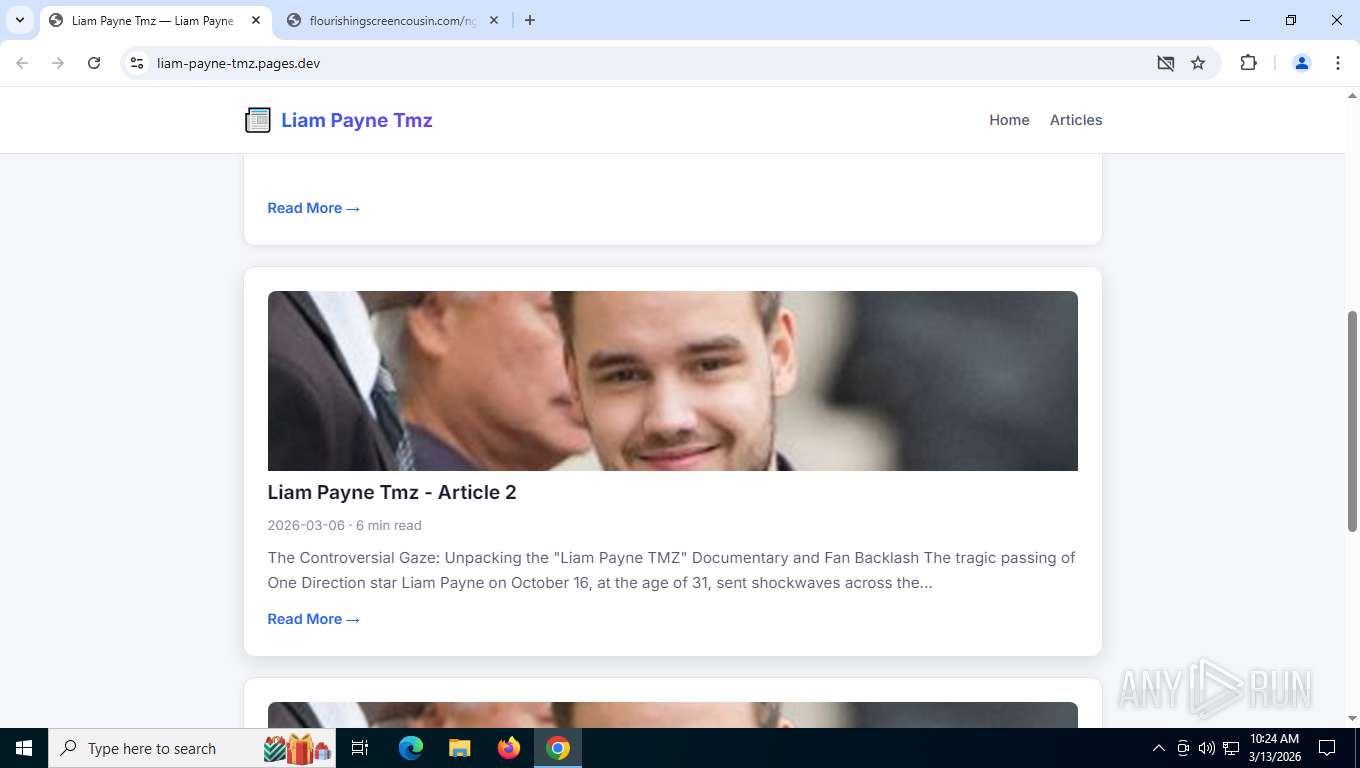Open the Extensions puzzle icon
Image resolution: width=1360 pixels, height=768 pixels.
pyautogui.click(x=1248, y=63)
